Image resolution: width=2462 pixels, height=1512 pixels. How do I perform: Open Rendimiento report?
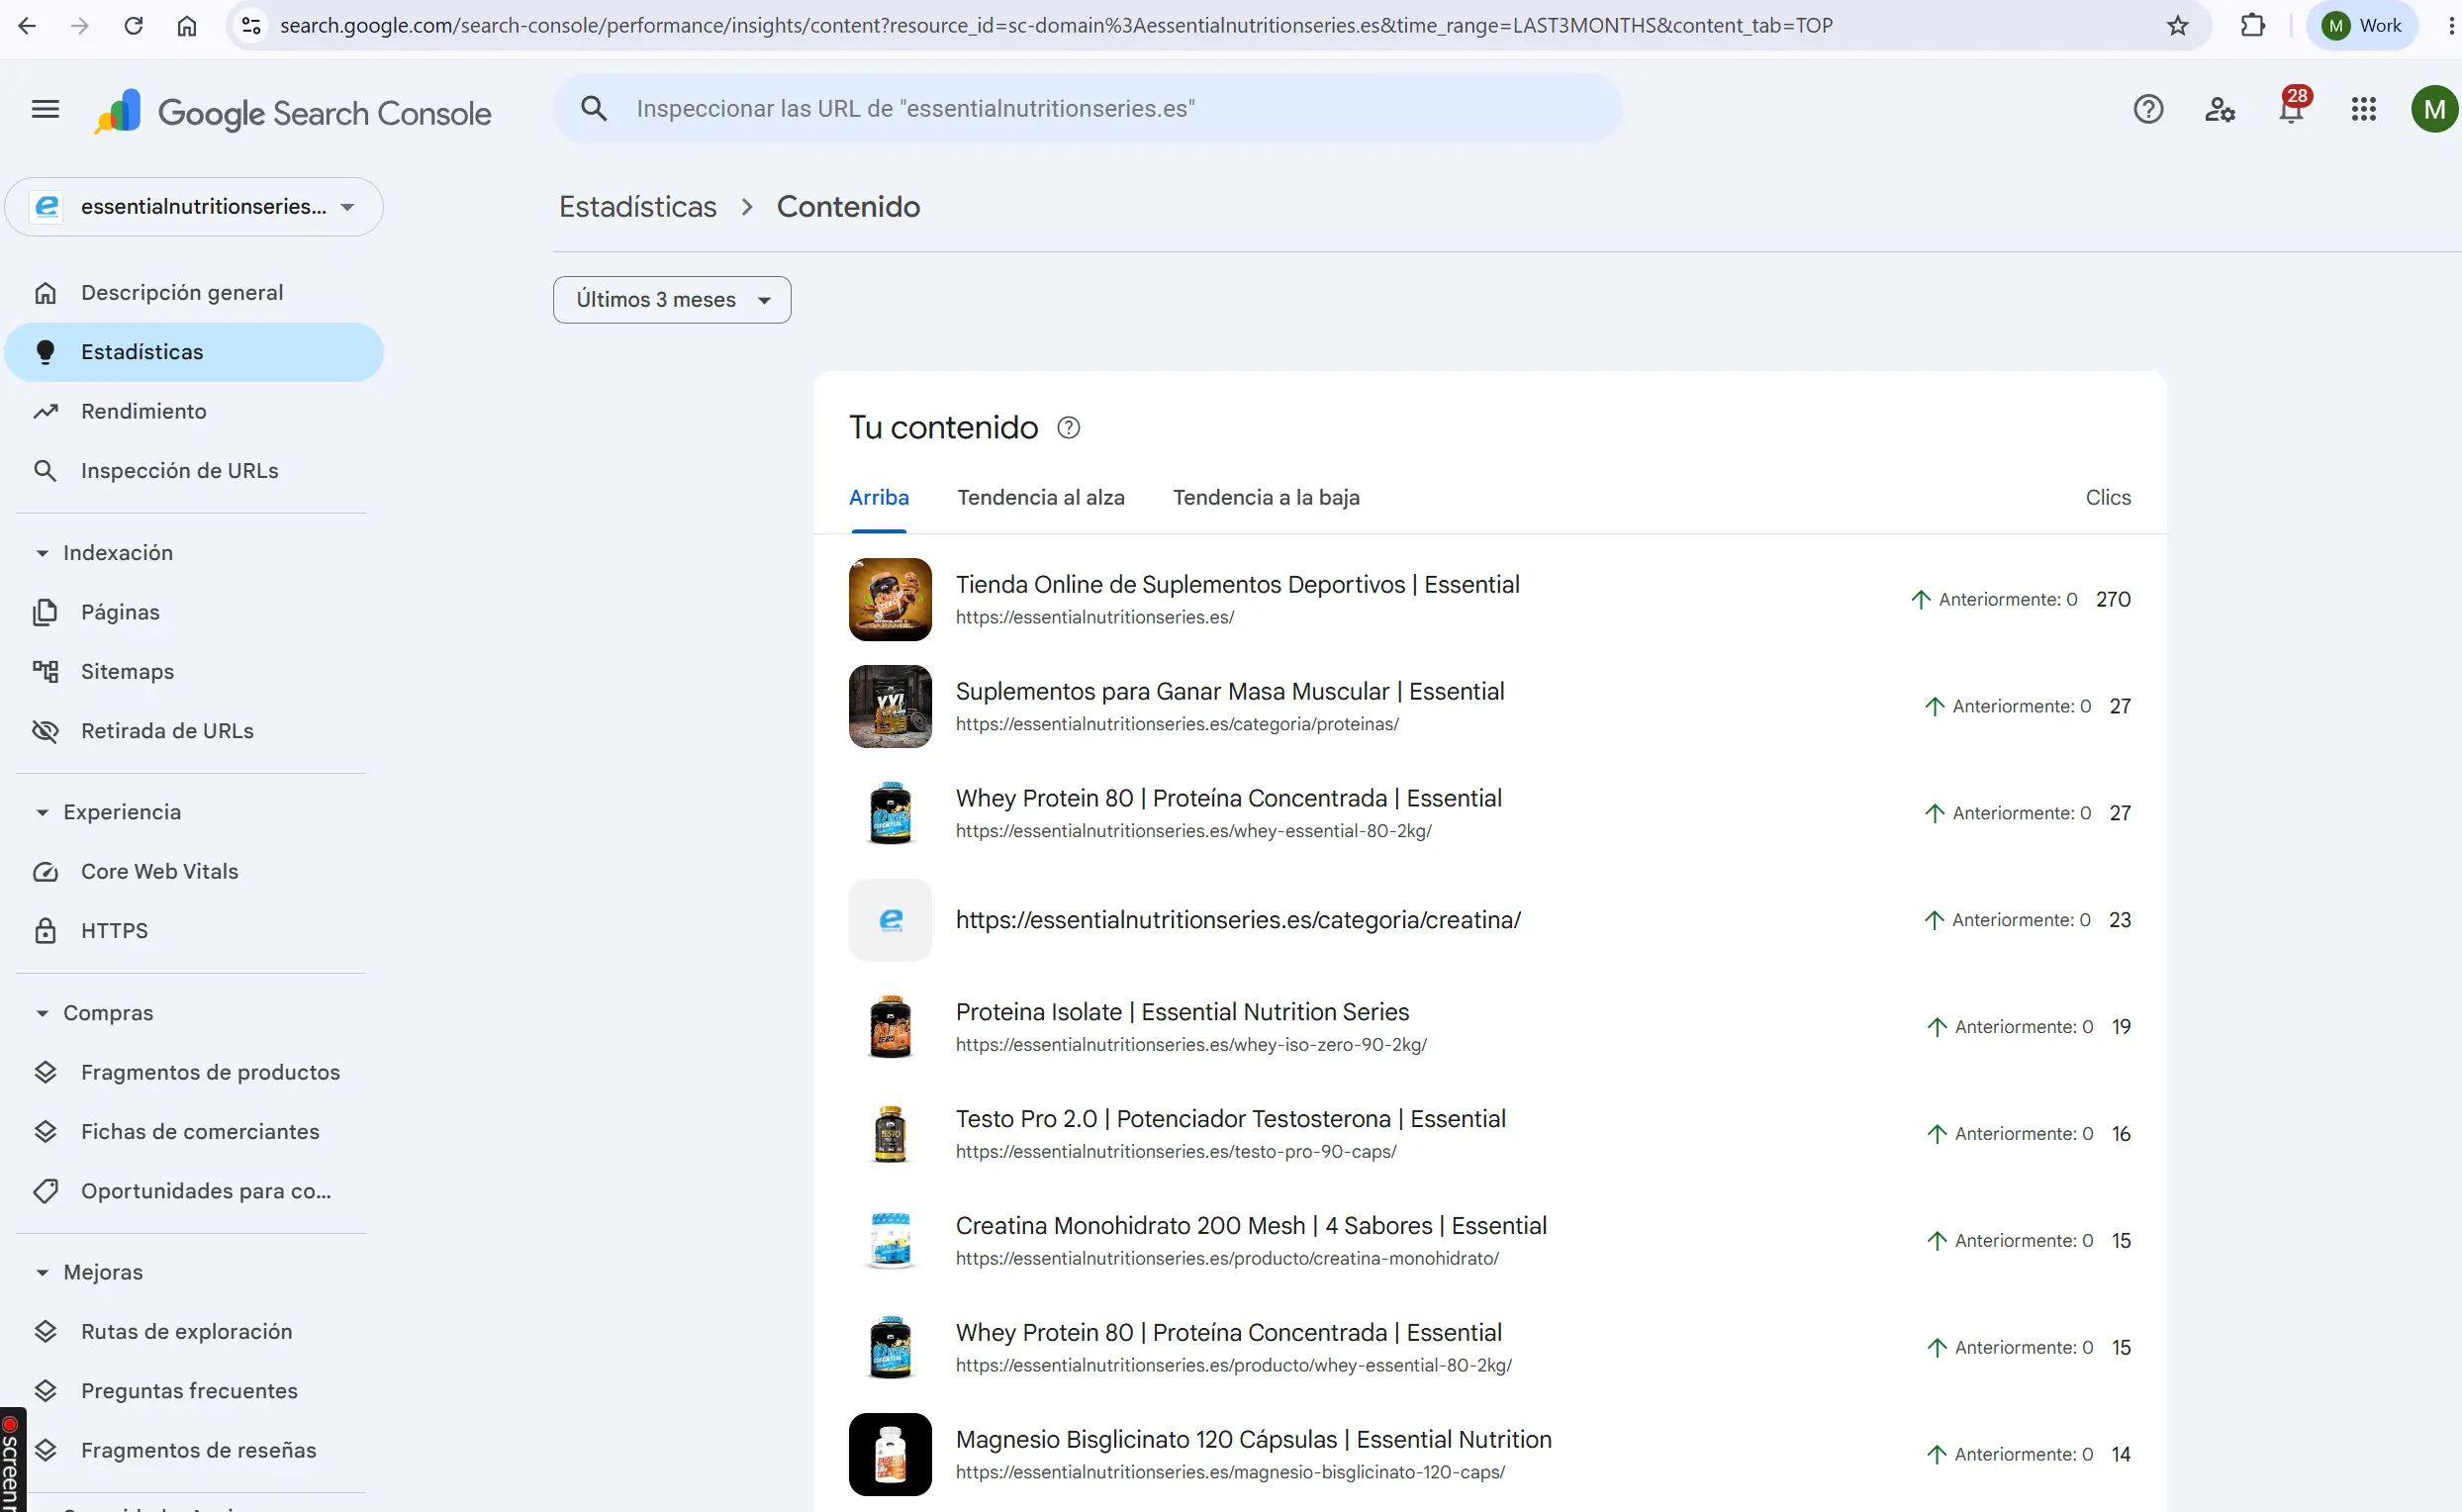tap(194, 411)
